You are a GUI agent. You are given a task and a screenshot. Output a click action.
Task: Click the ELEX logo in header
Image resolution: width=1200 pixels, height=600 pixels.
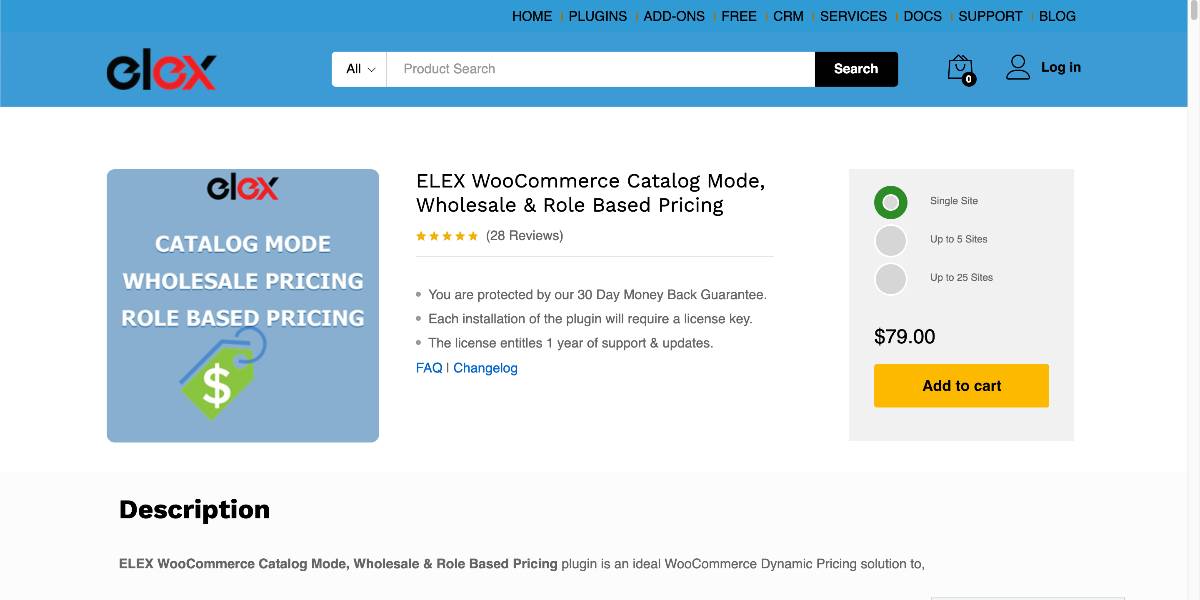[162, 69]
